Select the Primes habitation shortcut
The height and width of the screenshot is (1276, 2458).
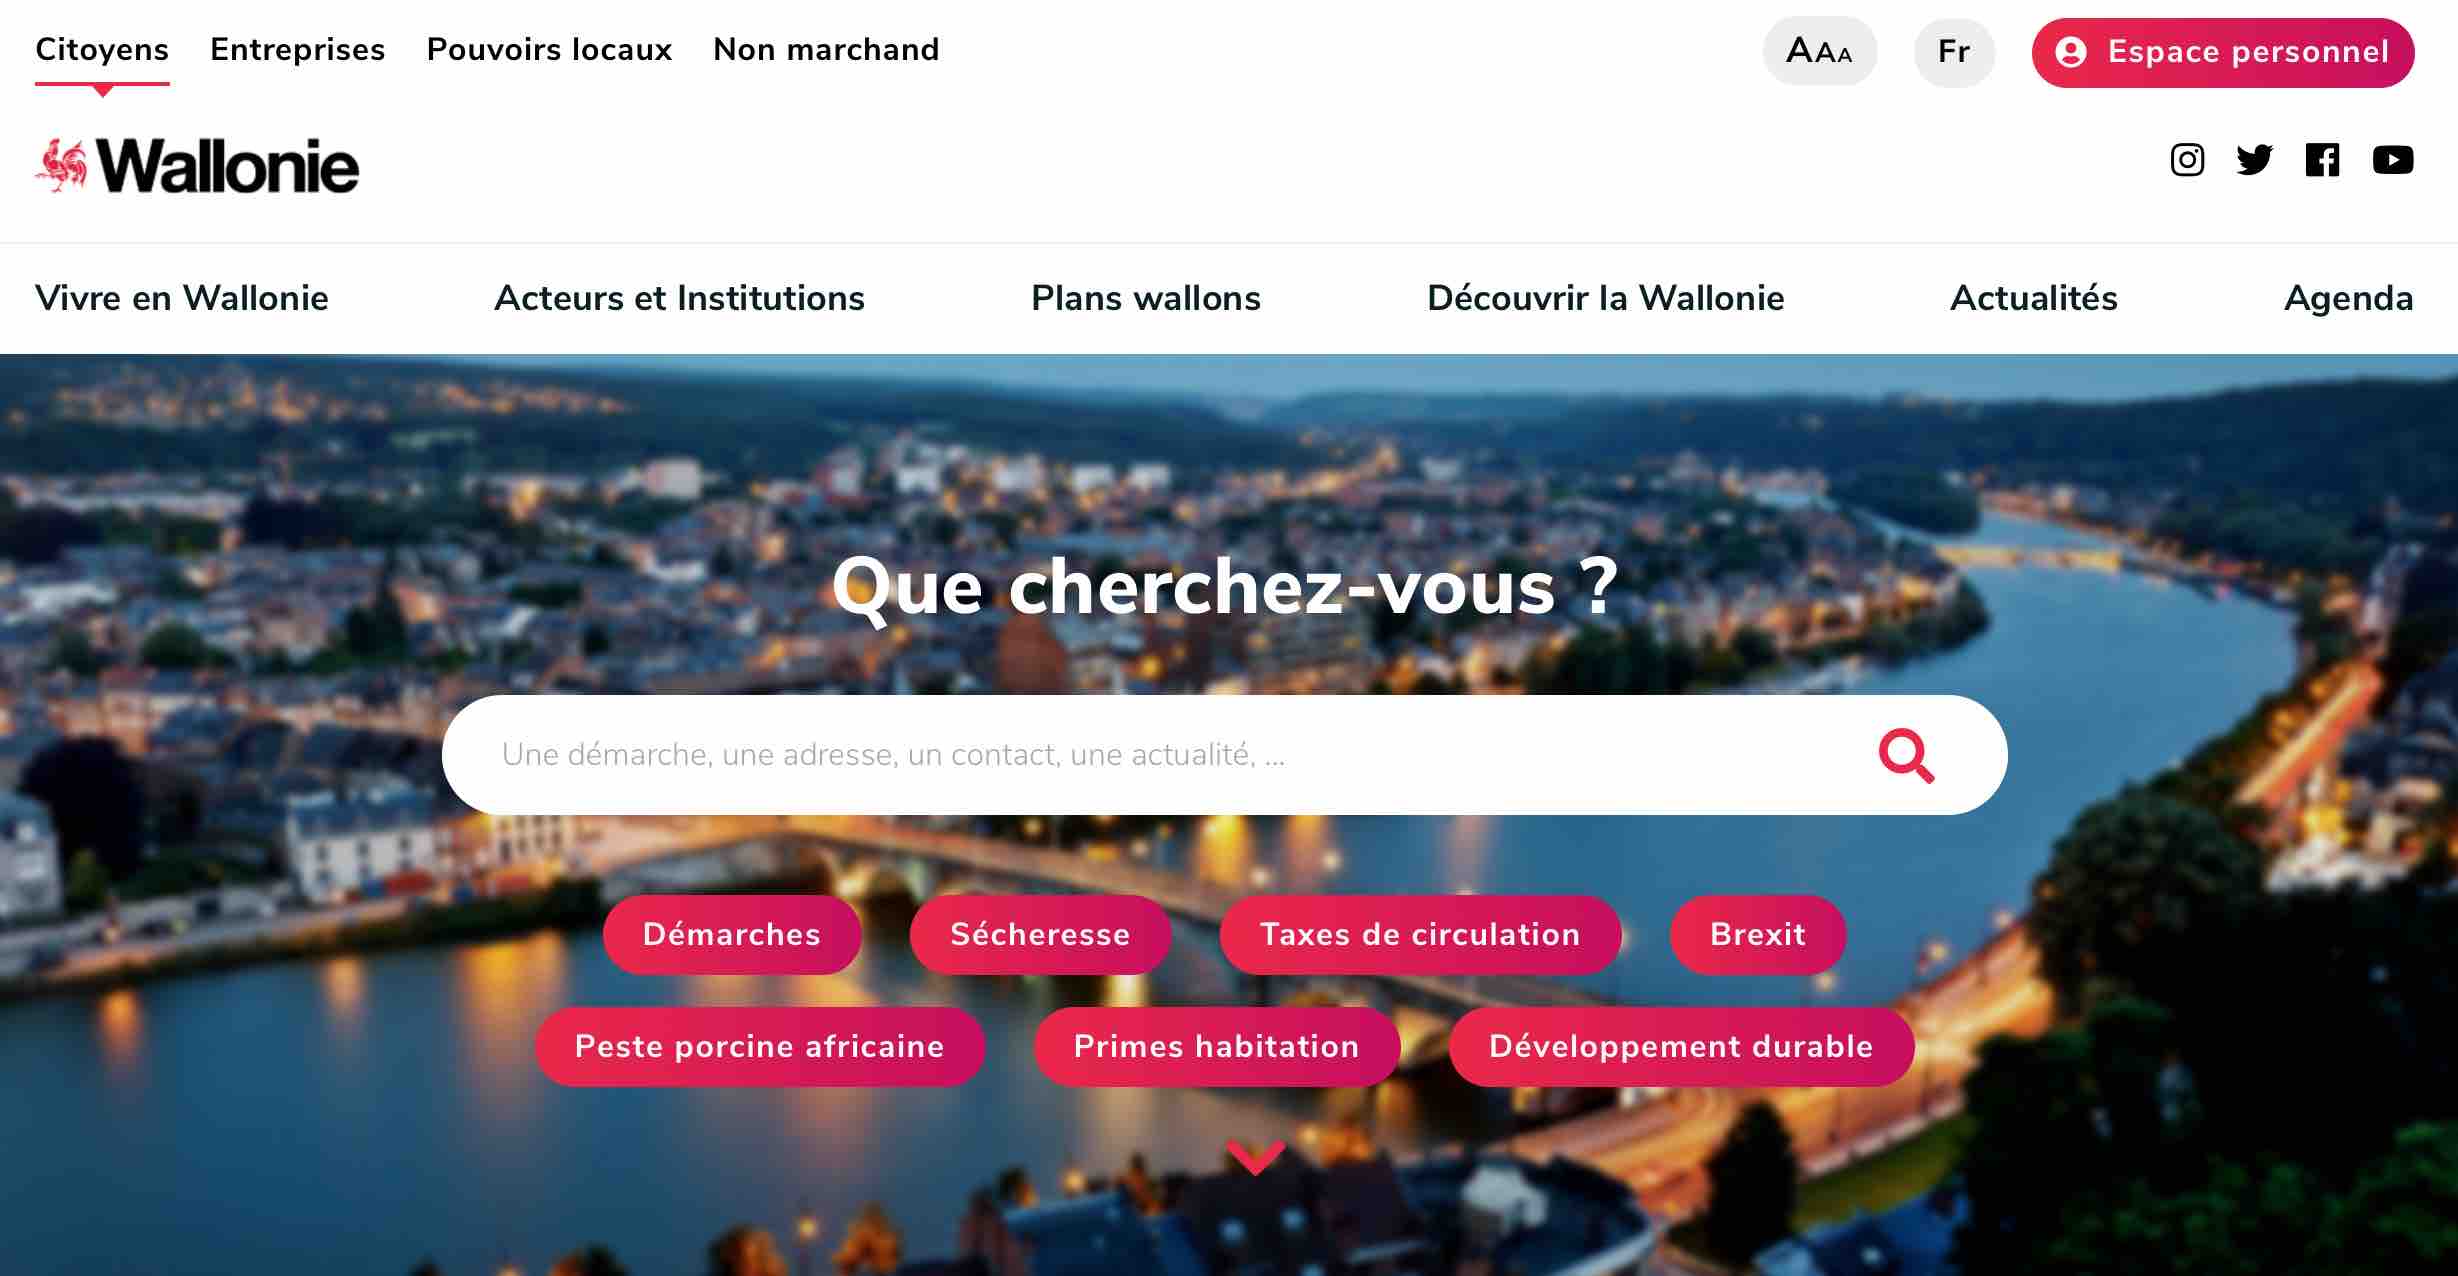point(1217,1046)
